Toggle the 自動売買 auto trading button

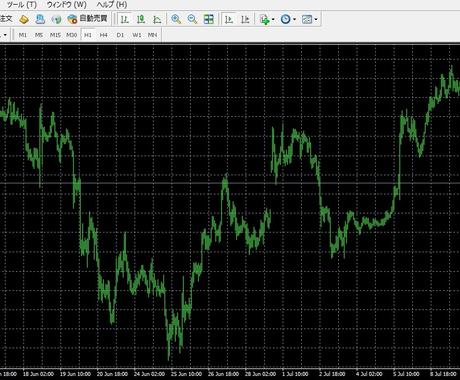tap(87, 19)
